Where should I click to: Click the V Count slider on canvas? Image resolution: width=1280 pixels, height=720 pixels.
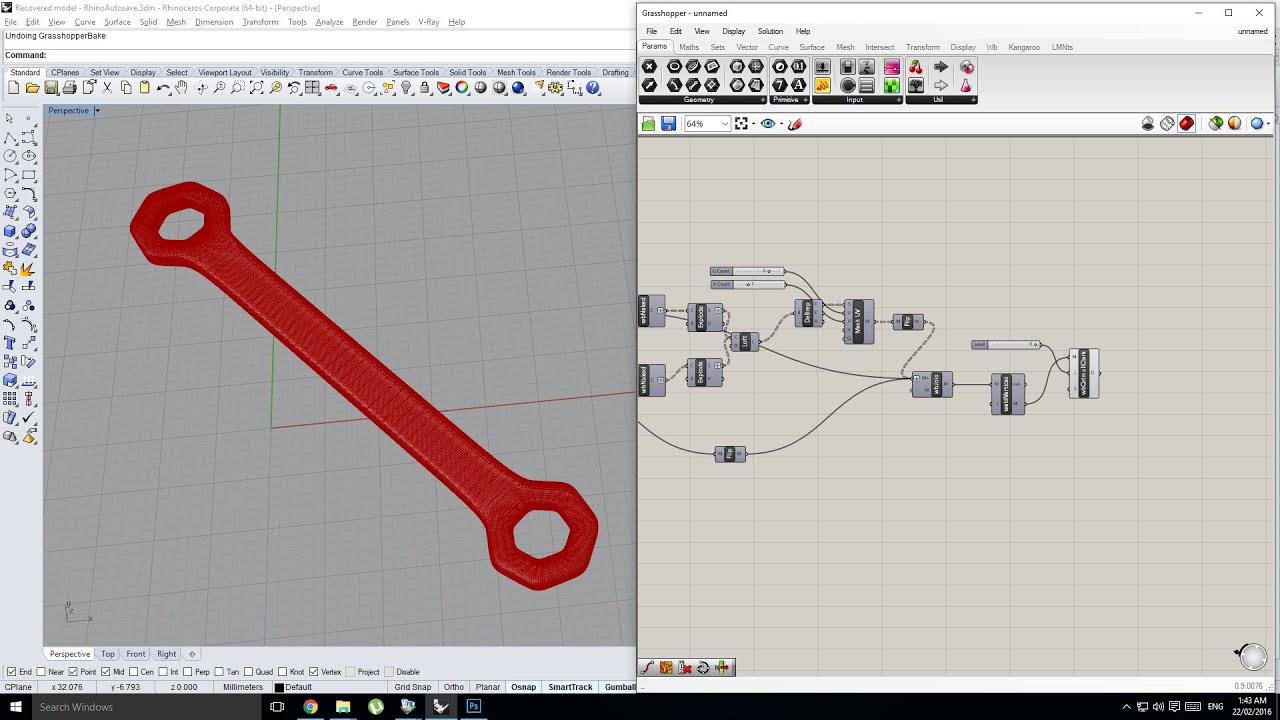coord(747,284)
